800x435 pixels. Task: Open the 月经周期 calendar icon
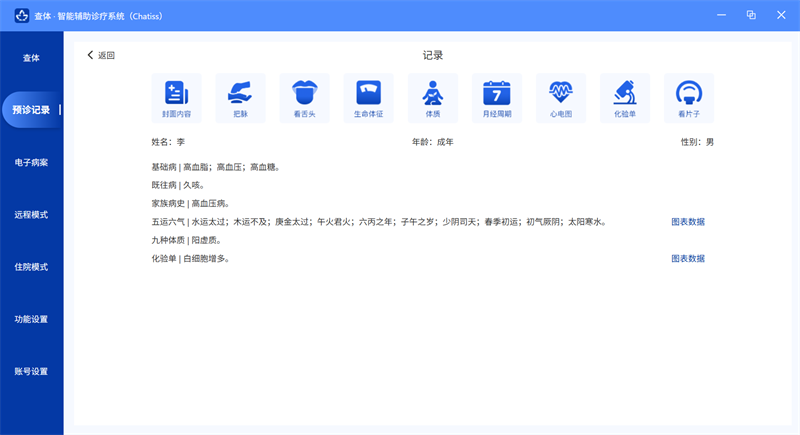[x=497, y=98]
